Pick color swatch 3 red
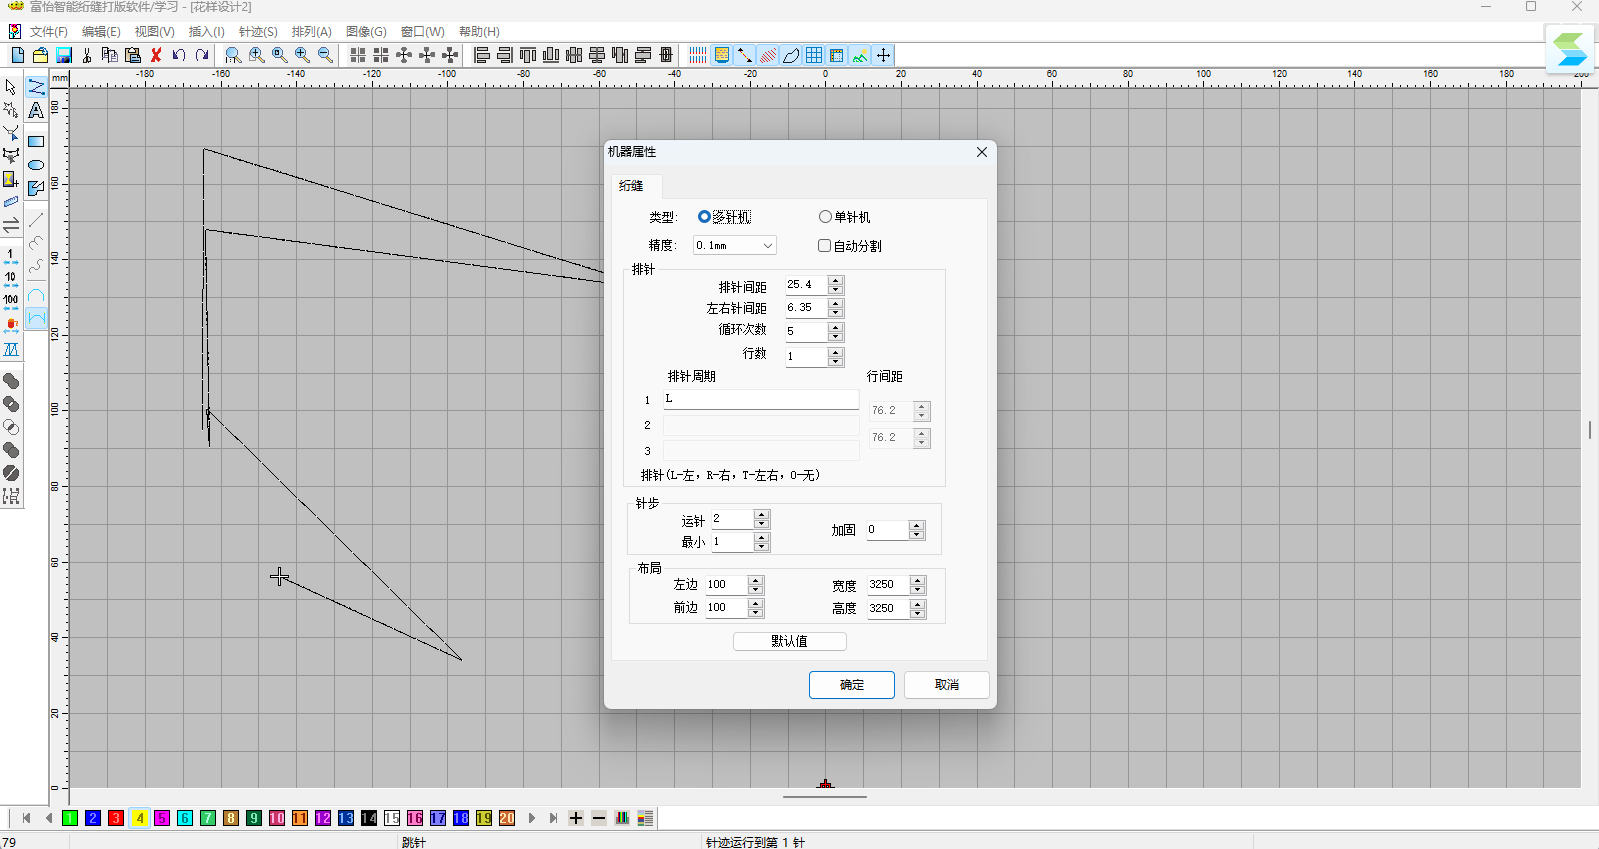Screen dimensions: 1599x849 pos(116,818)
